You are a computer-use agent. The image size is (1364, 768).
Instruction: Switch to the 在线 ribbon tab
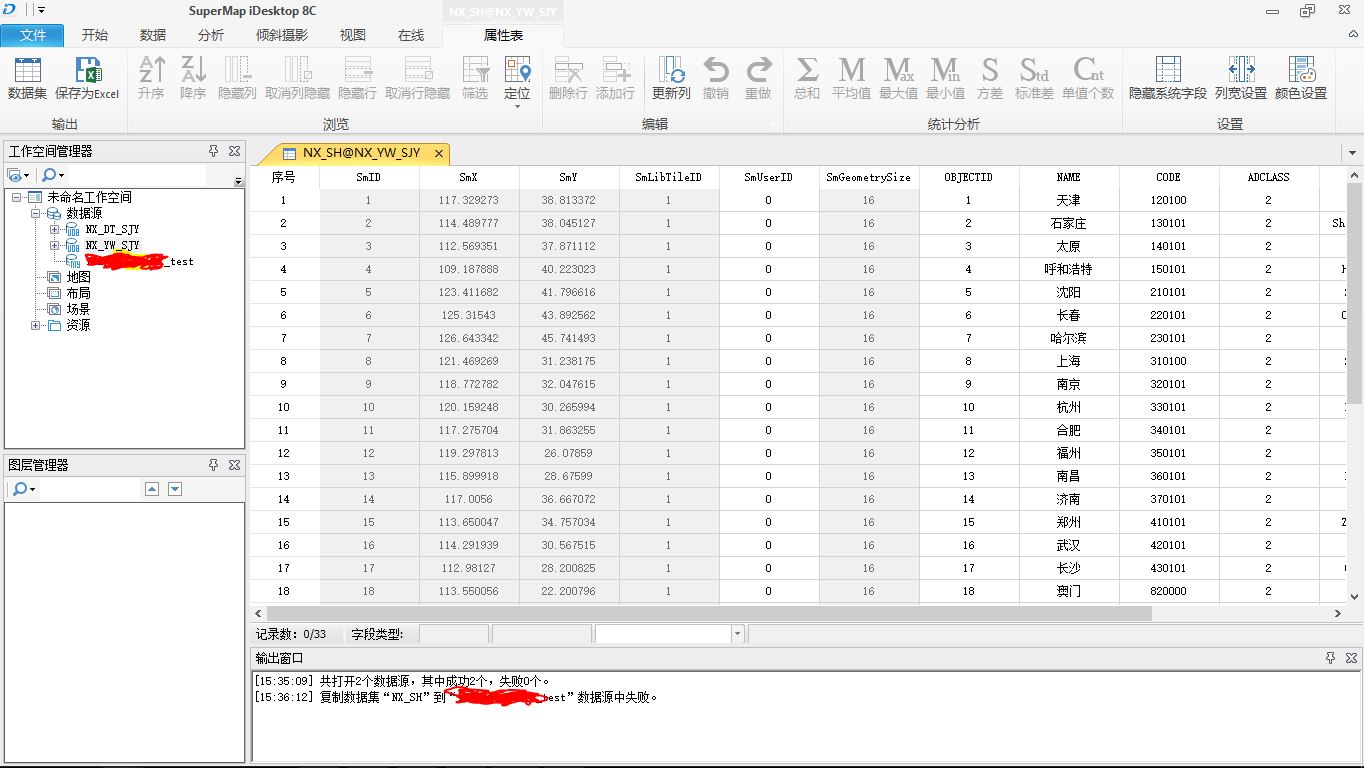[411, 35]
